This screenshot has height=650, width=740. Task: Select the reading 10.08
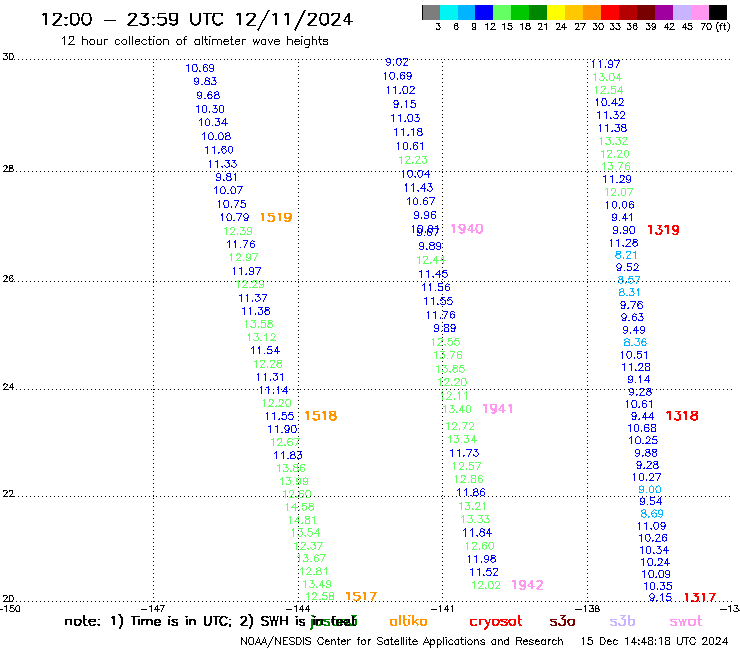pyautogui.click(x=216, y=136)
